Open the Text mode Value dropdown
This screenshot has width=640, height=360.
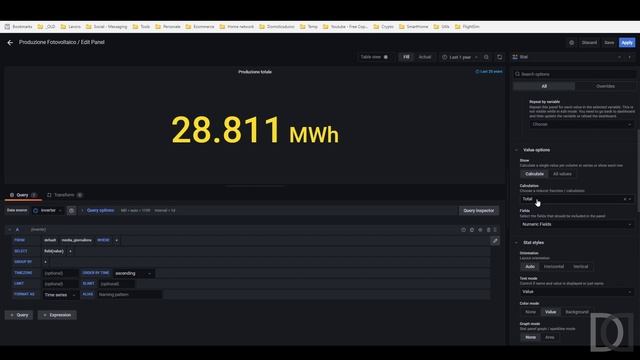click(x=576, y=292)
